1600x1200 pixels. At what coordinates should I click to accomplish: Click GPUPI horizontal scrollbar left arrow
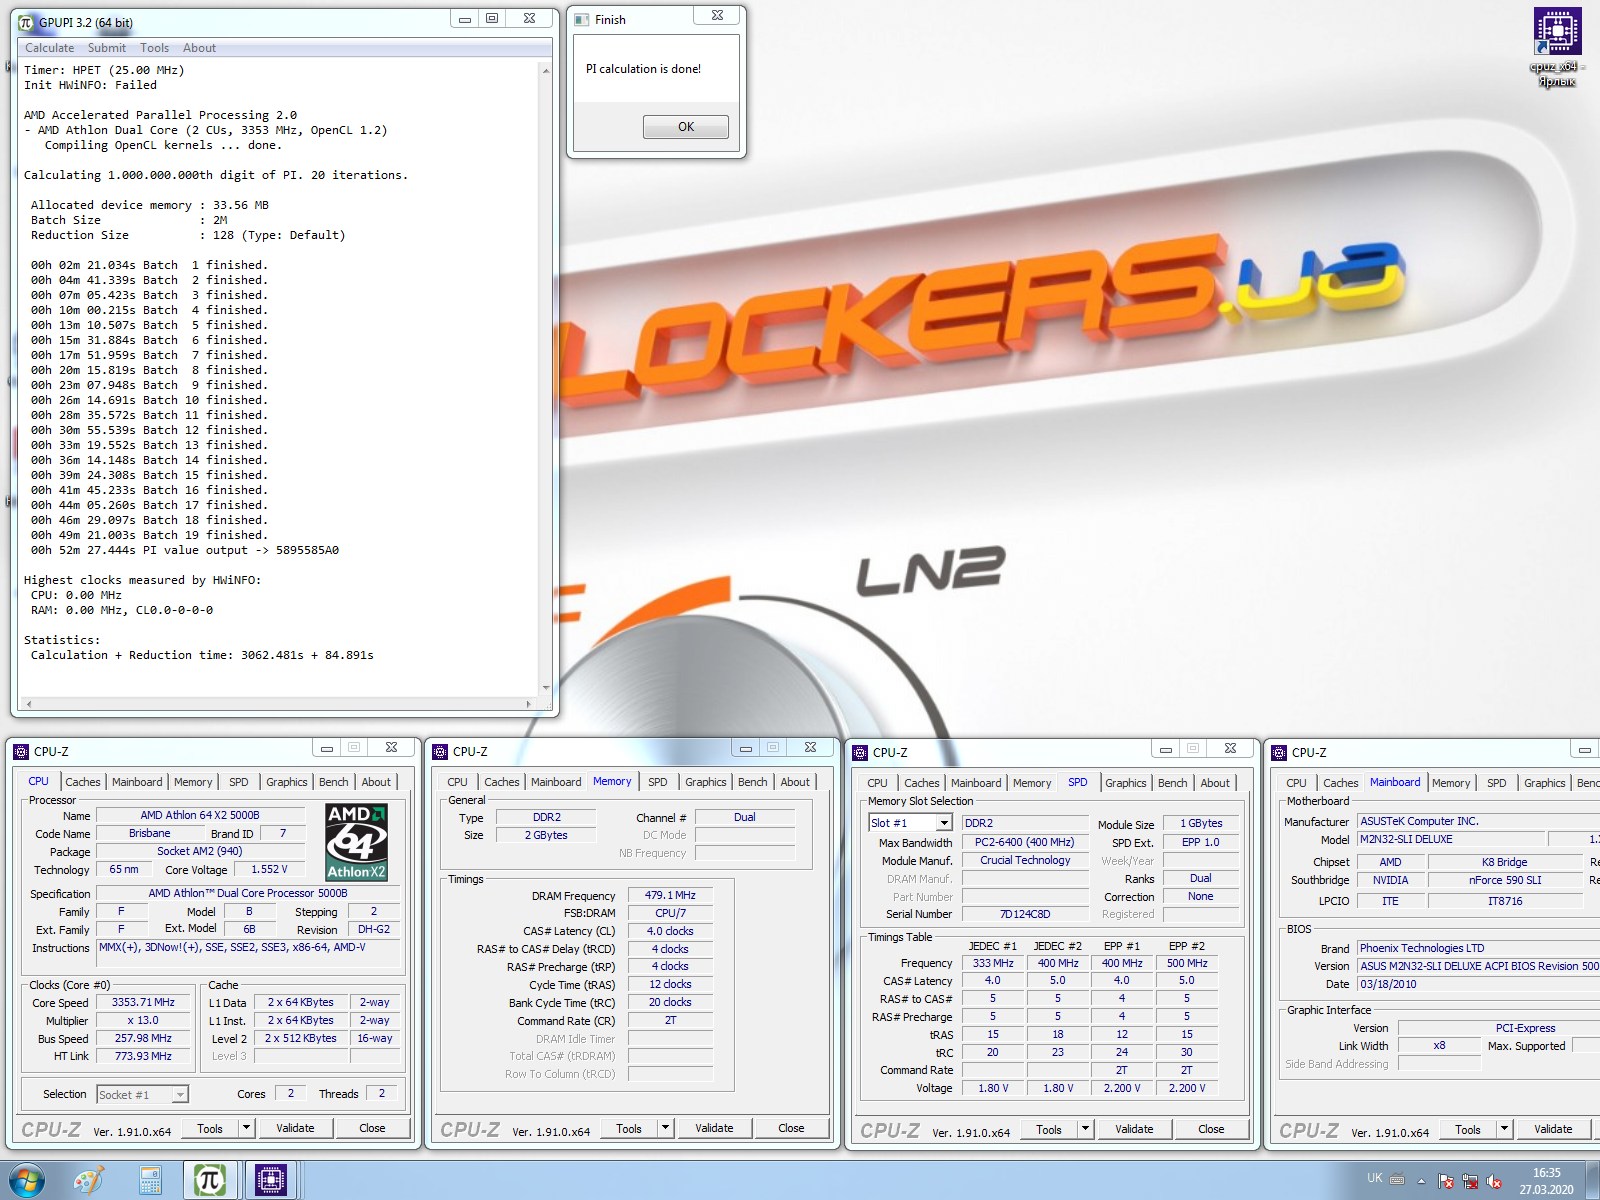[29, 704]
